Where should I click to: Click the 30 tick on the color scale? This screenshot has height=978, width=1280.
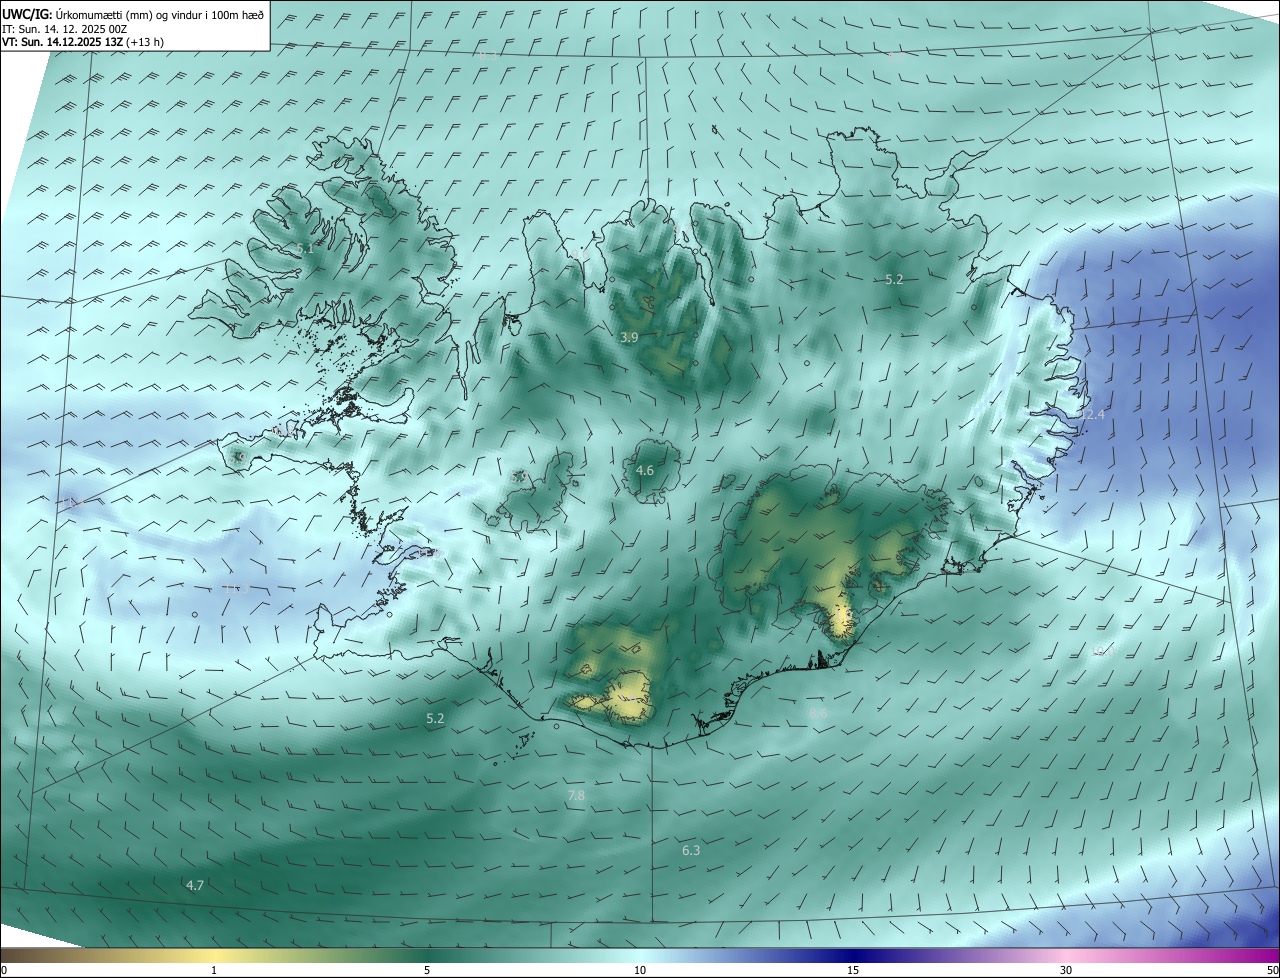[x=1066, y=970]
